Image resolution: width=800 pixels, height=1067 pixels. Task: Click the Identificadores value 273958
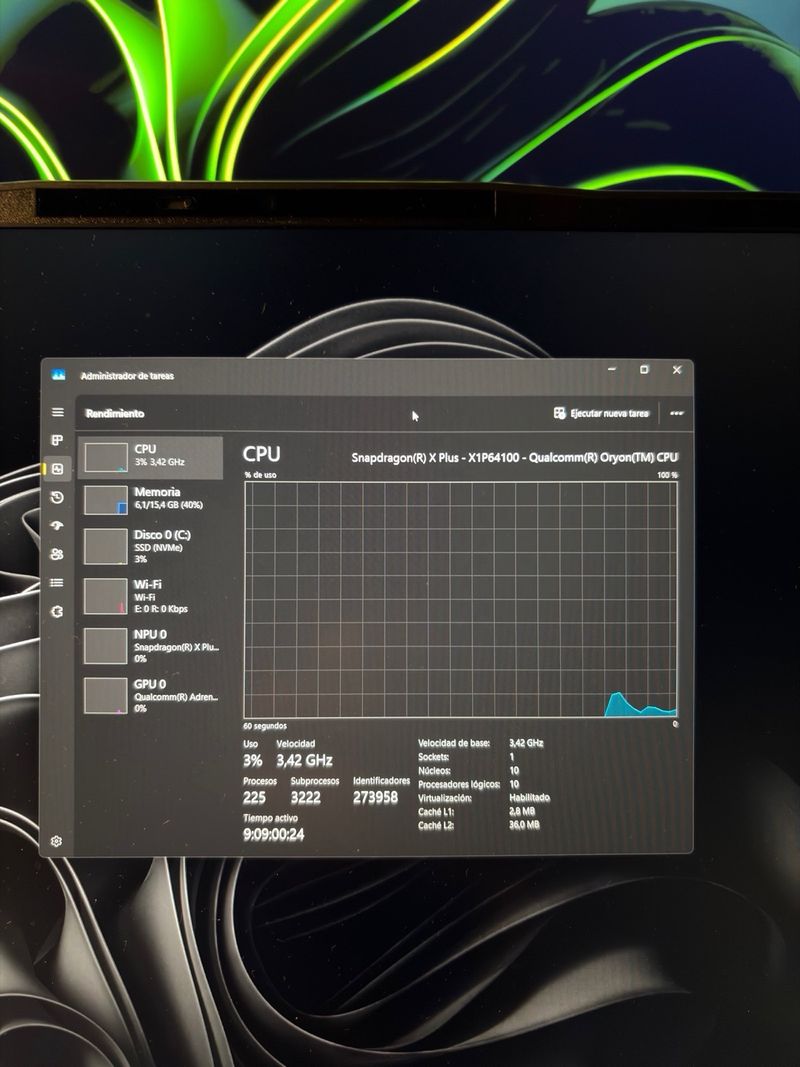tap(376, 797)
